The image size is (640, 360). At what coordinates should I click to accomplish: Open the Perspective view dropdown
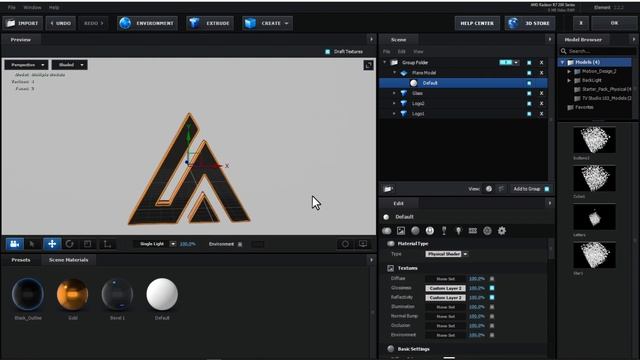tap(27, 65)
